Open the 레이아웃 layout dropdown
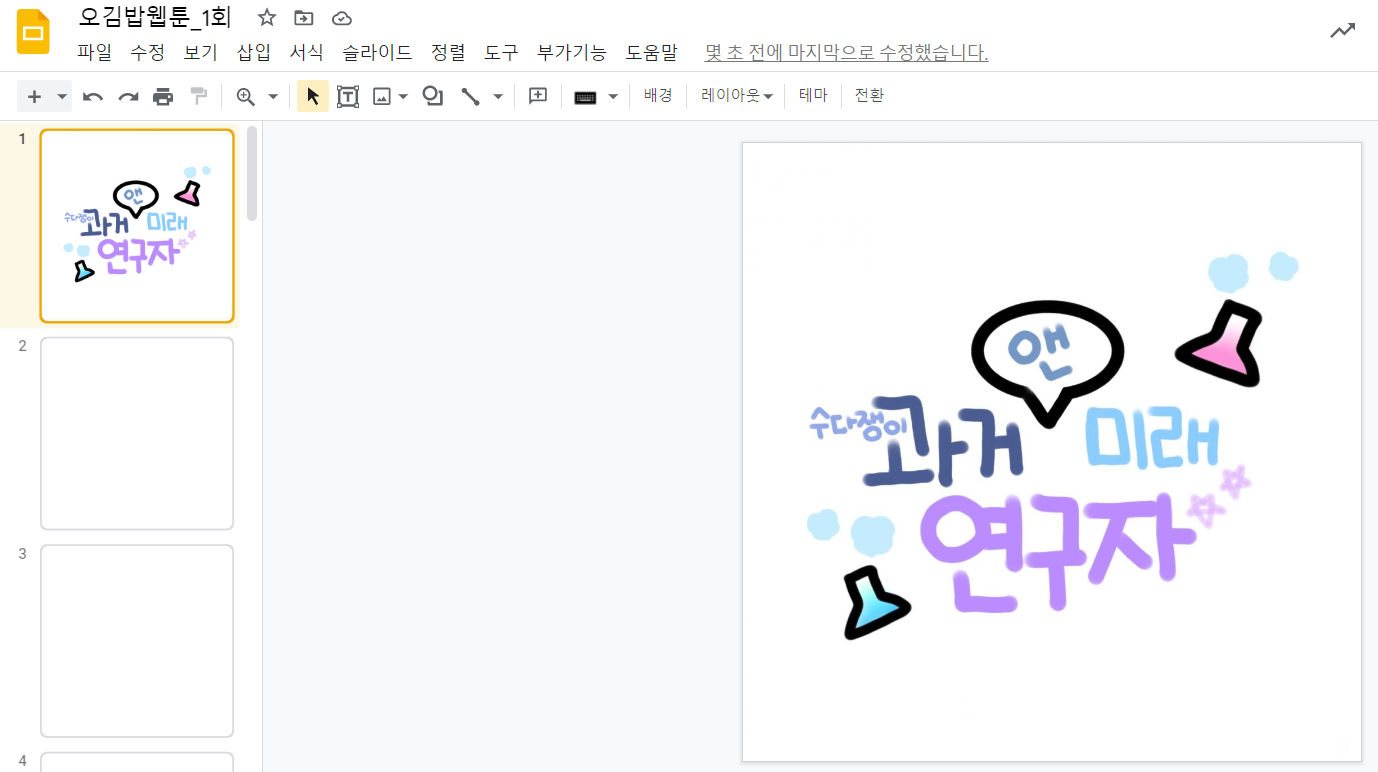Screen dimensions: 1378x772 (x=738, y=96)
